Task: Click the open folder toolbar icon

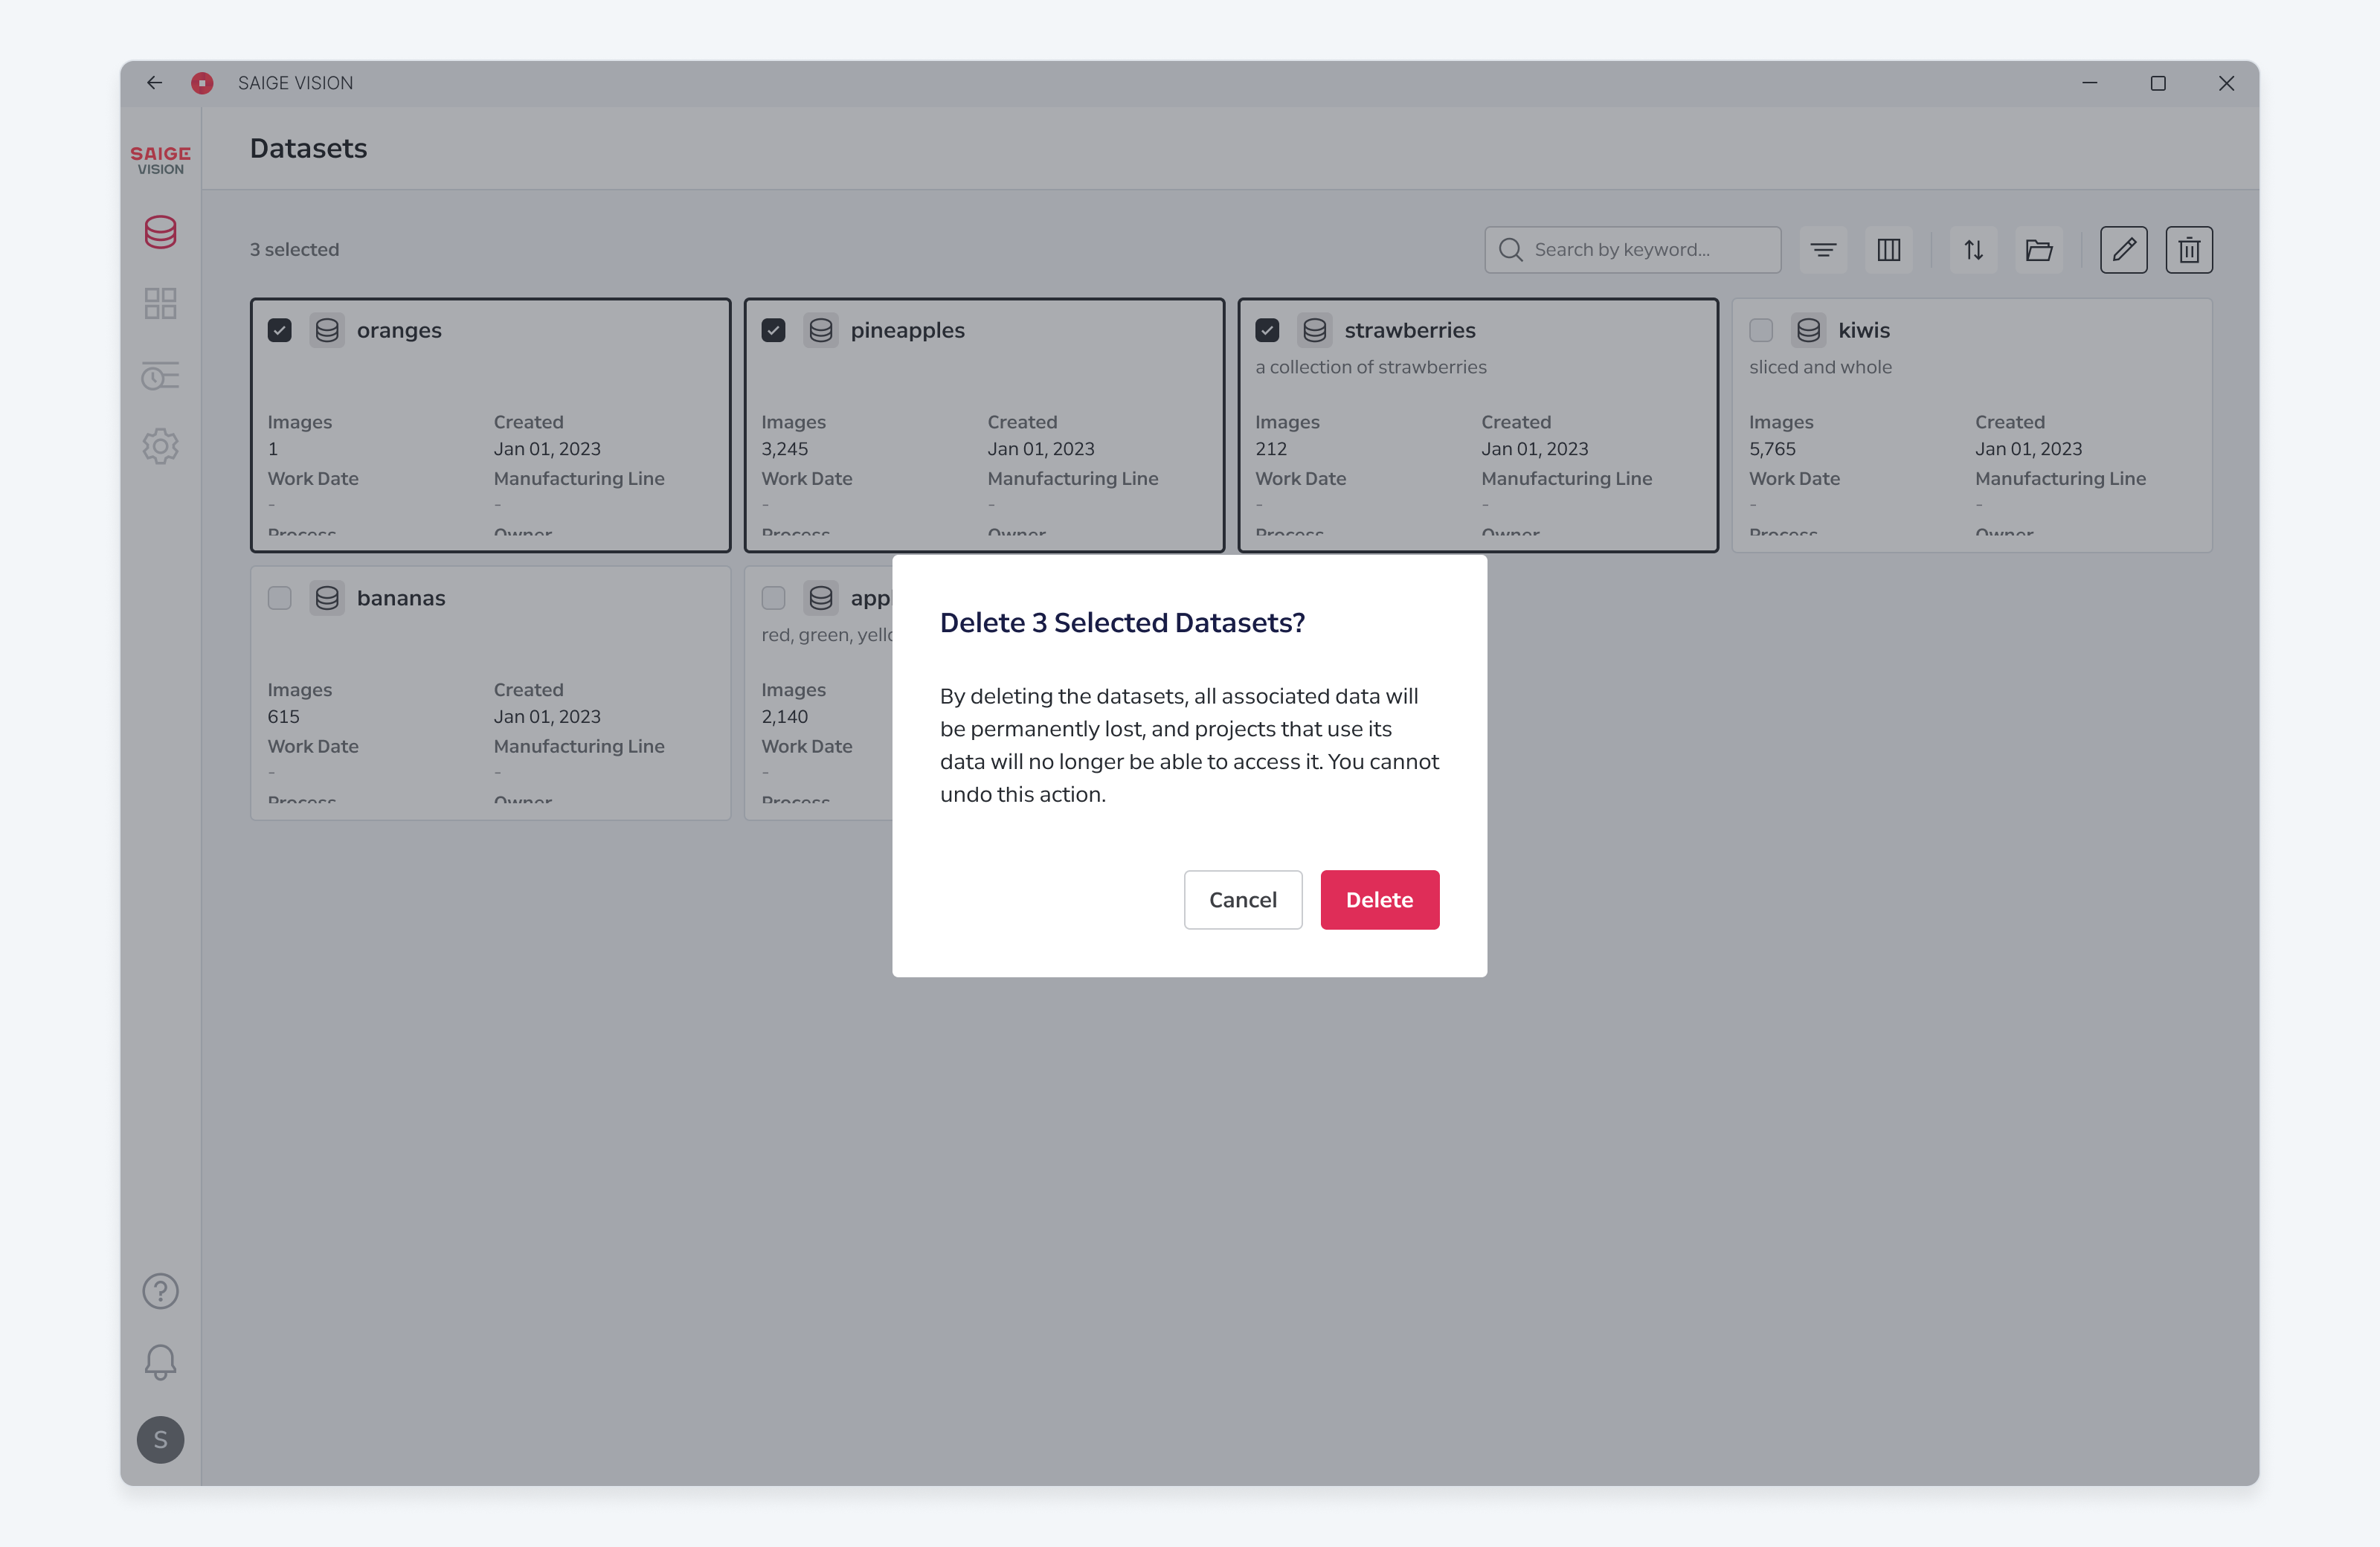Action: 2039,250
